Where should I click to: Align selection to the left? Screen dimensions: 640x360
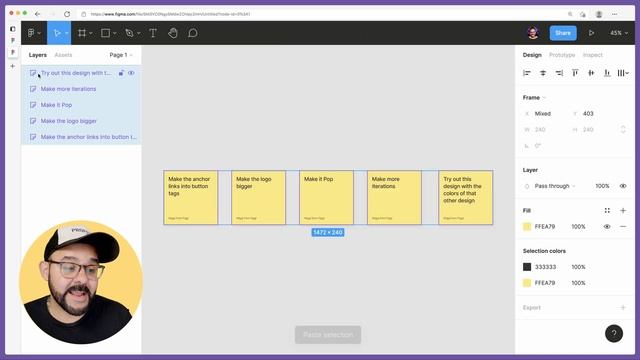point(527,73)
